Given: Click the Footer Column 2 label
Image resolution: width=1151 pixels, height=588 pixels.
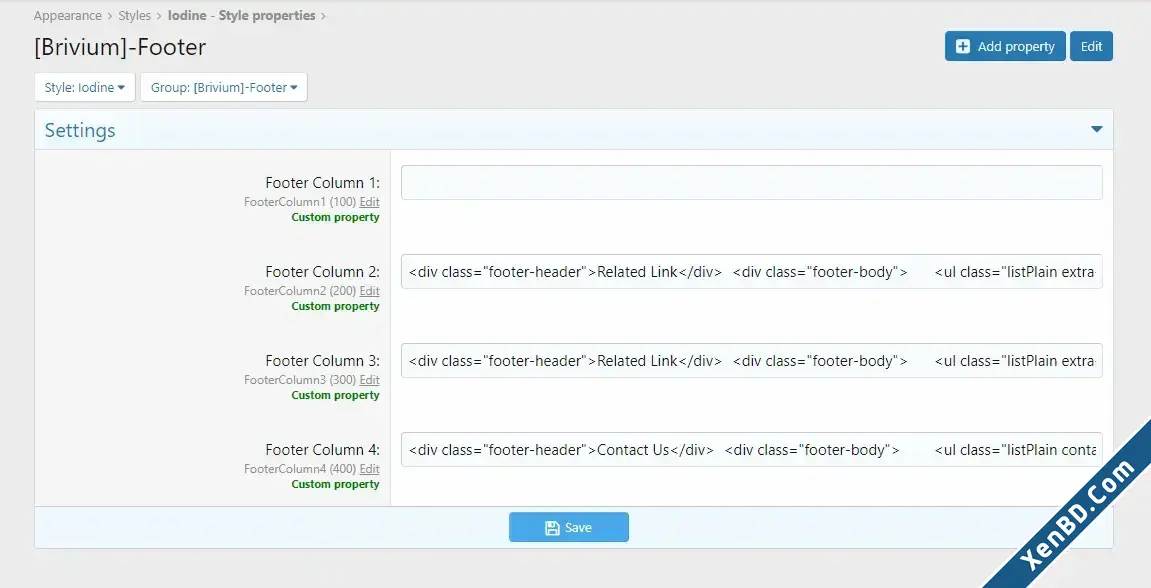Looking at the screenshot, I should (323, 272).
